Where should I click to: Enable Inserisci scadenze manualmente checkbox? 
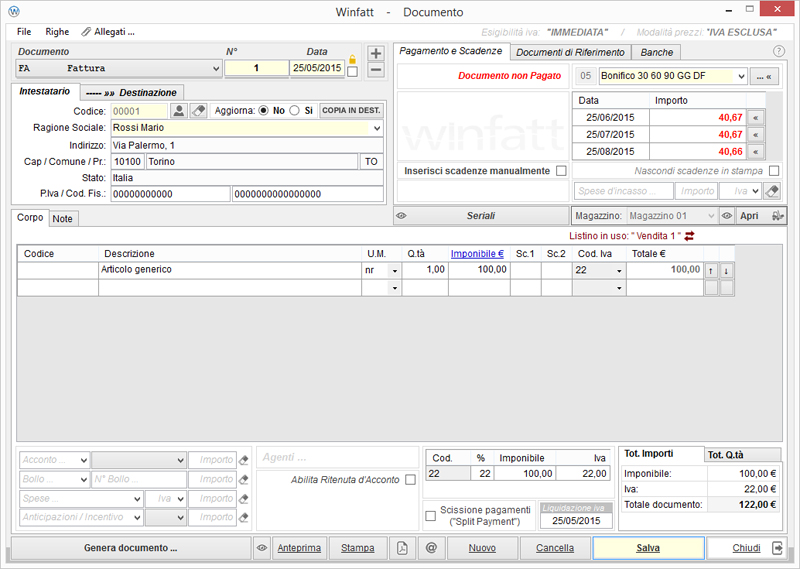(561, 171)
